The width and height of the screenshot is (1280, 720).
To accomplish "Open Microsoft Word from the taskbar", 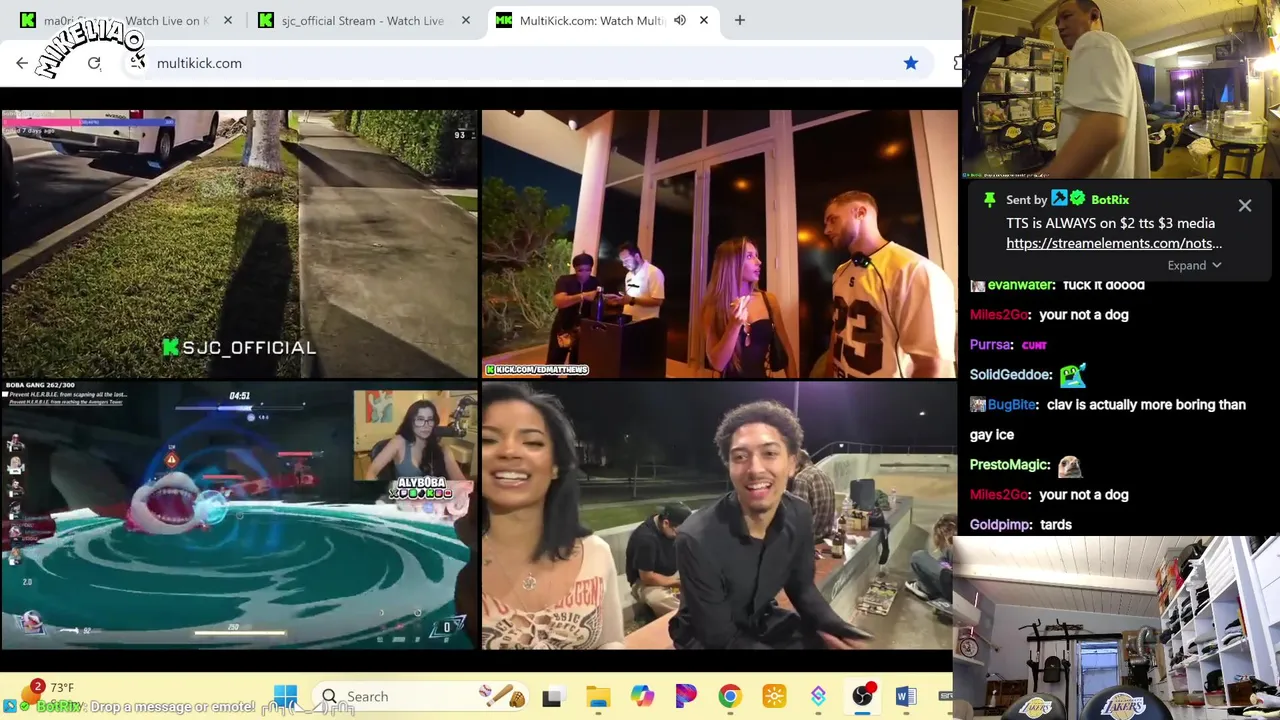I will (906, 696).
